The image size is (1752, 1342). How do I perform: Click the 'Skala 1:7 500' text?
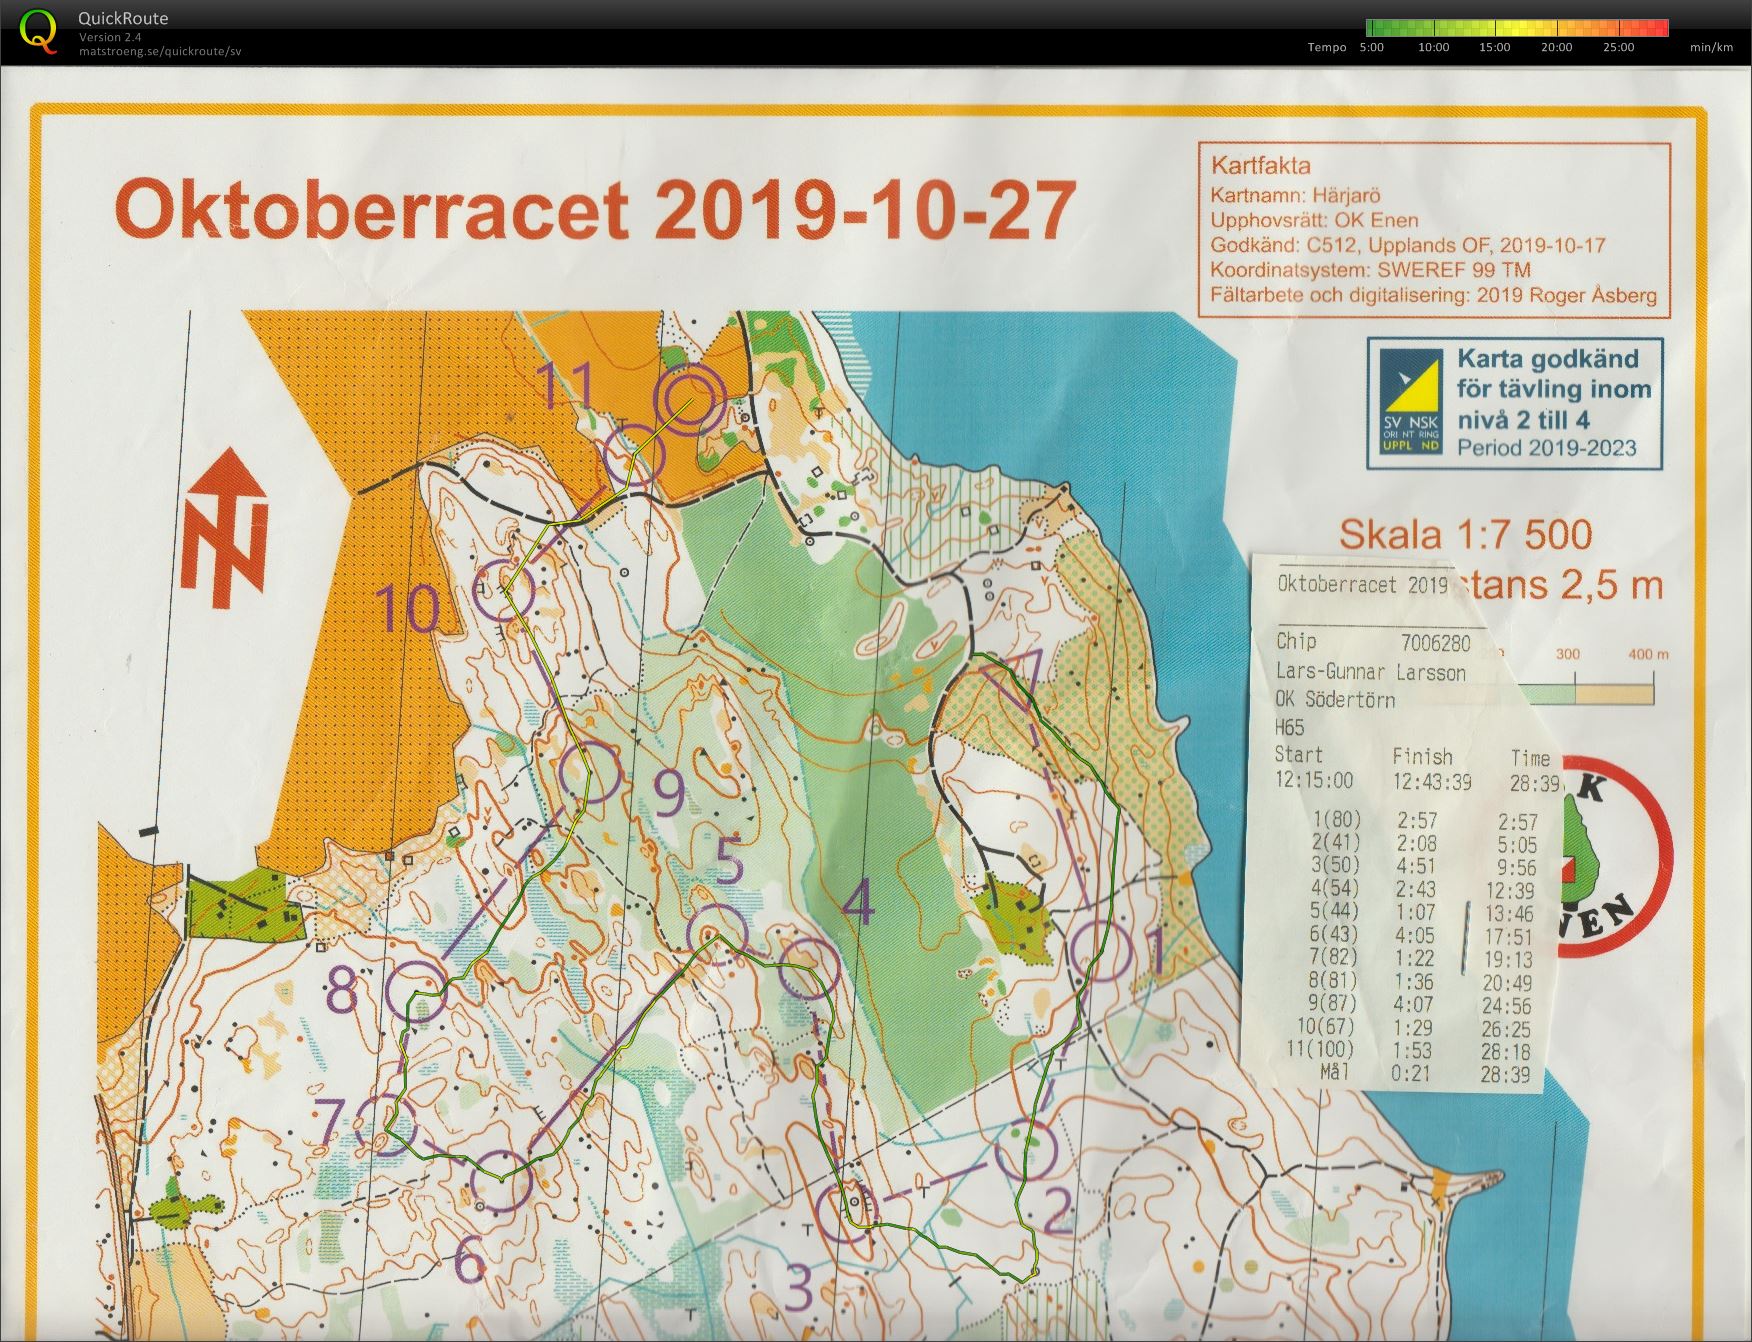tap(1465, 534)
